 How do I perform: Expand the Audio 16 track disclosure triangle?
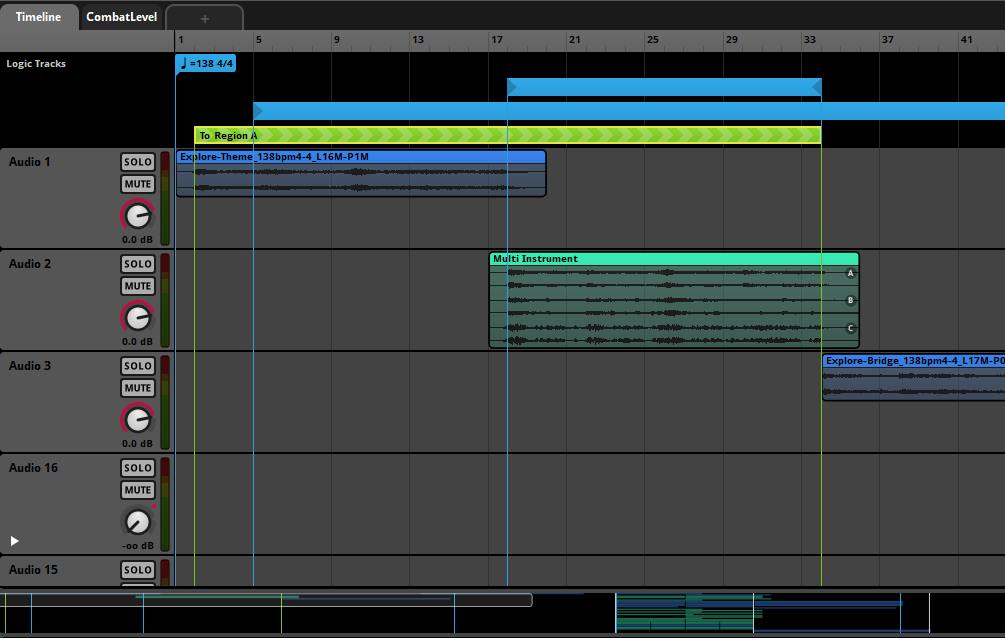14,541
